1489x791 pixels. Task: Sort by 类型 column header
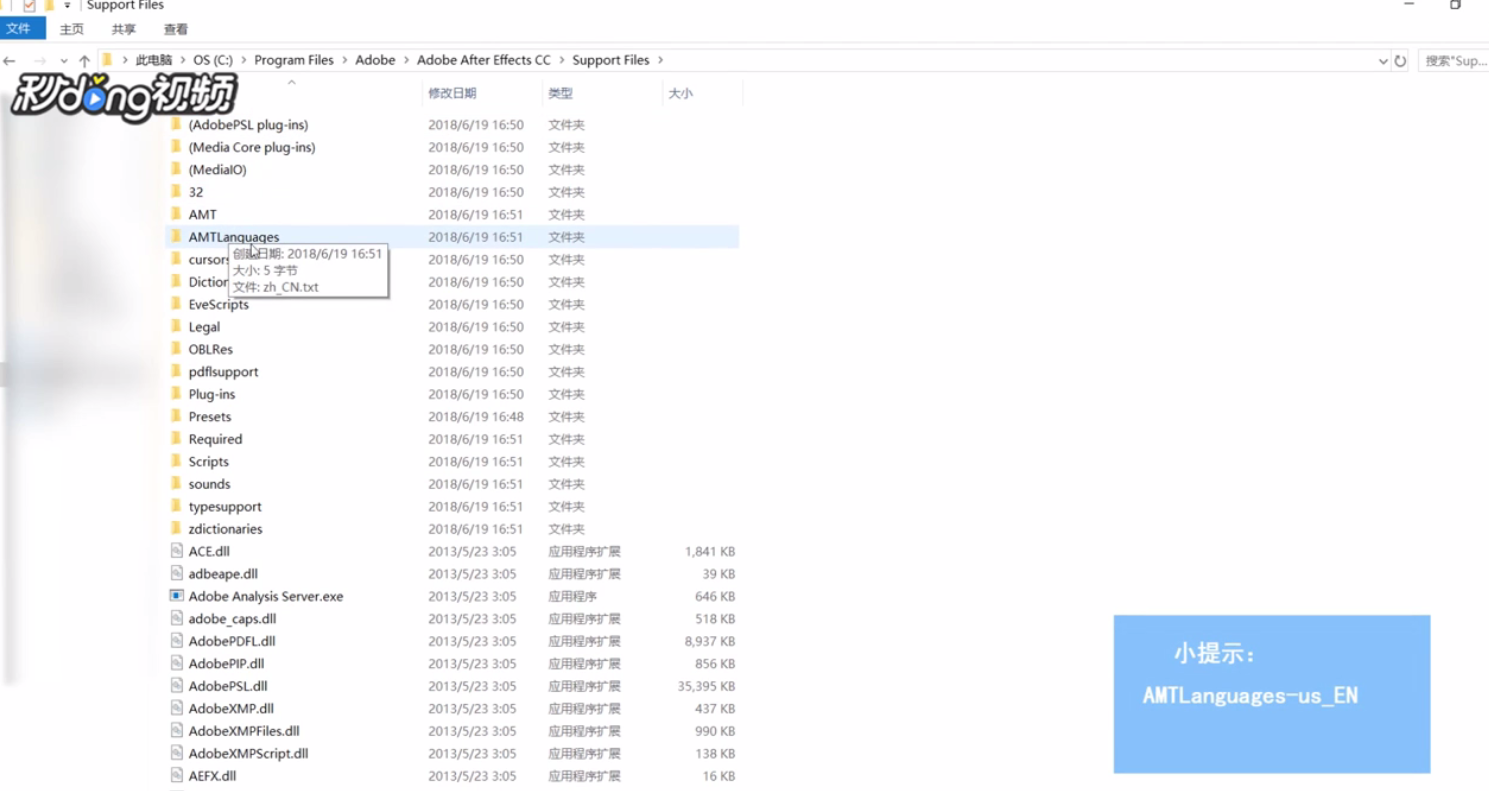560,93
